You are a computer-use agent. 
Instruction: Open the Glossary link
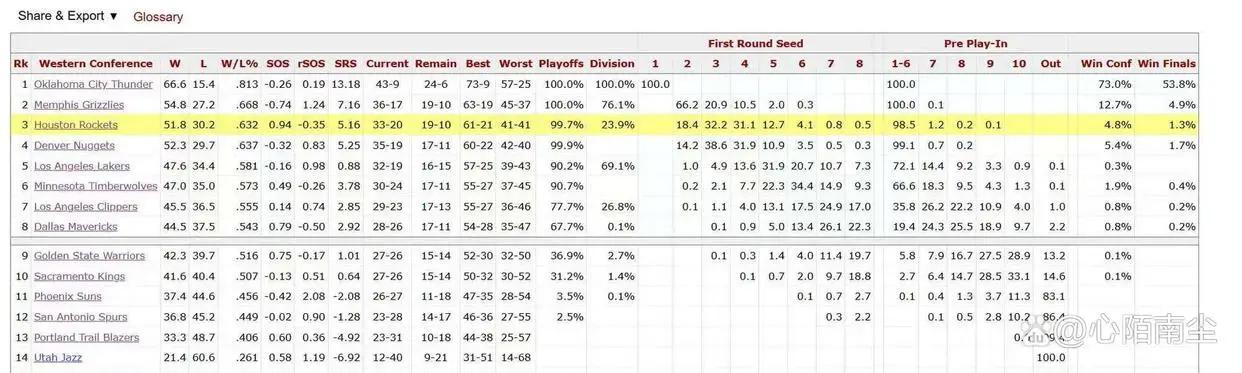pos(158,17)
